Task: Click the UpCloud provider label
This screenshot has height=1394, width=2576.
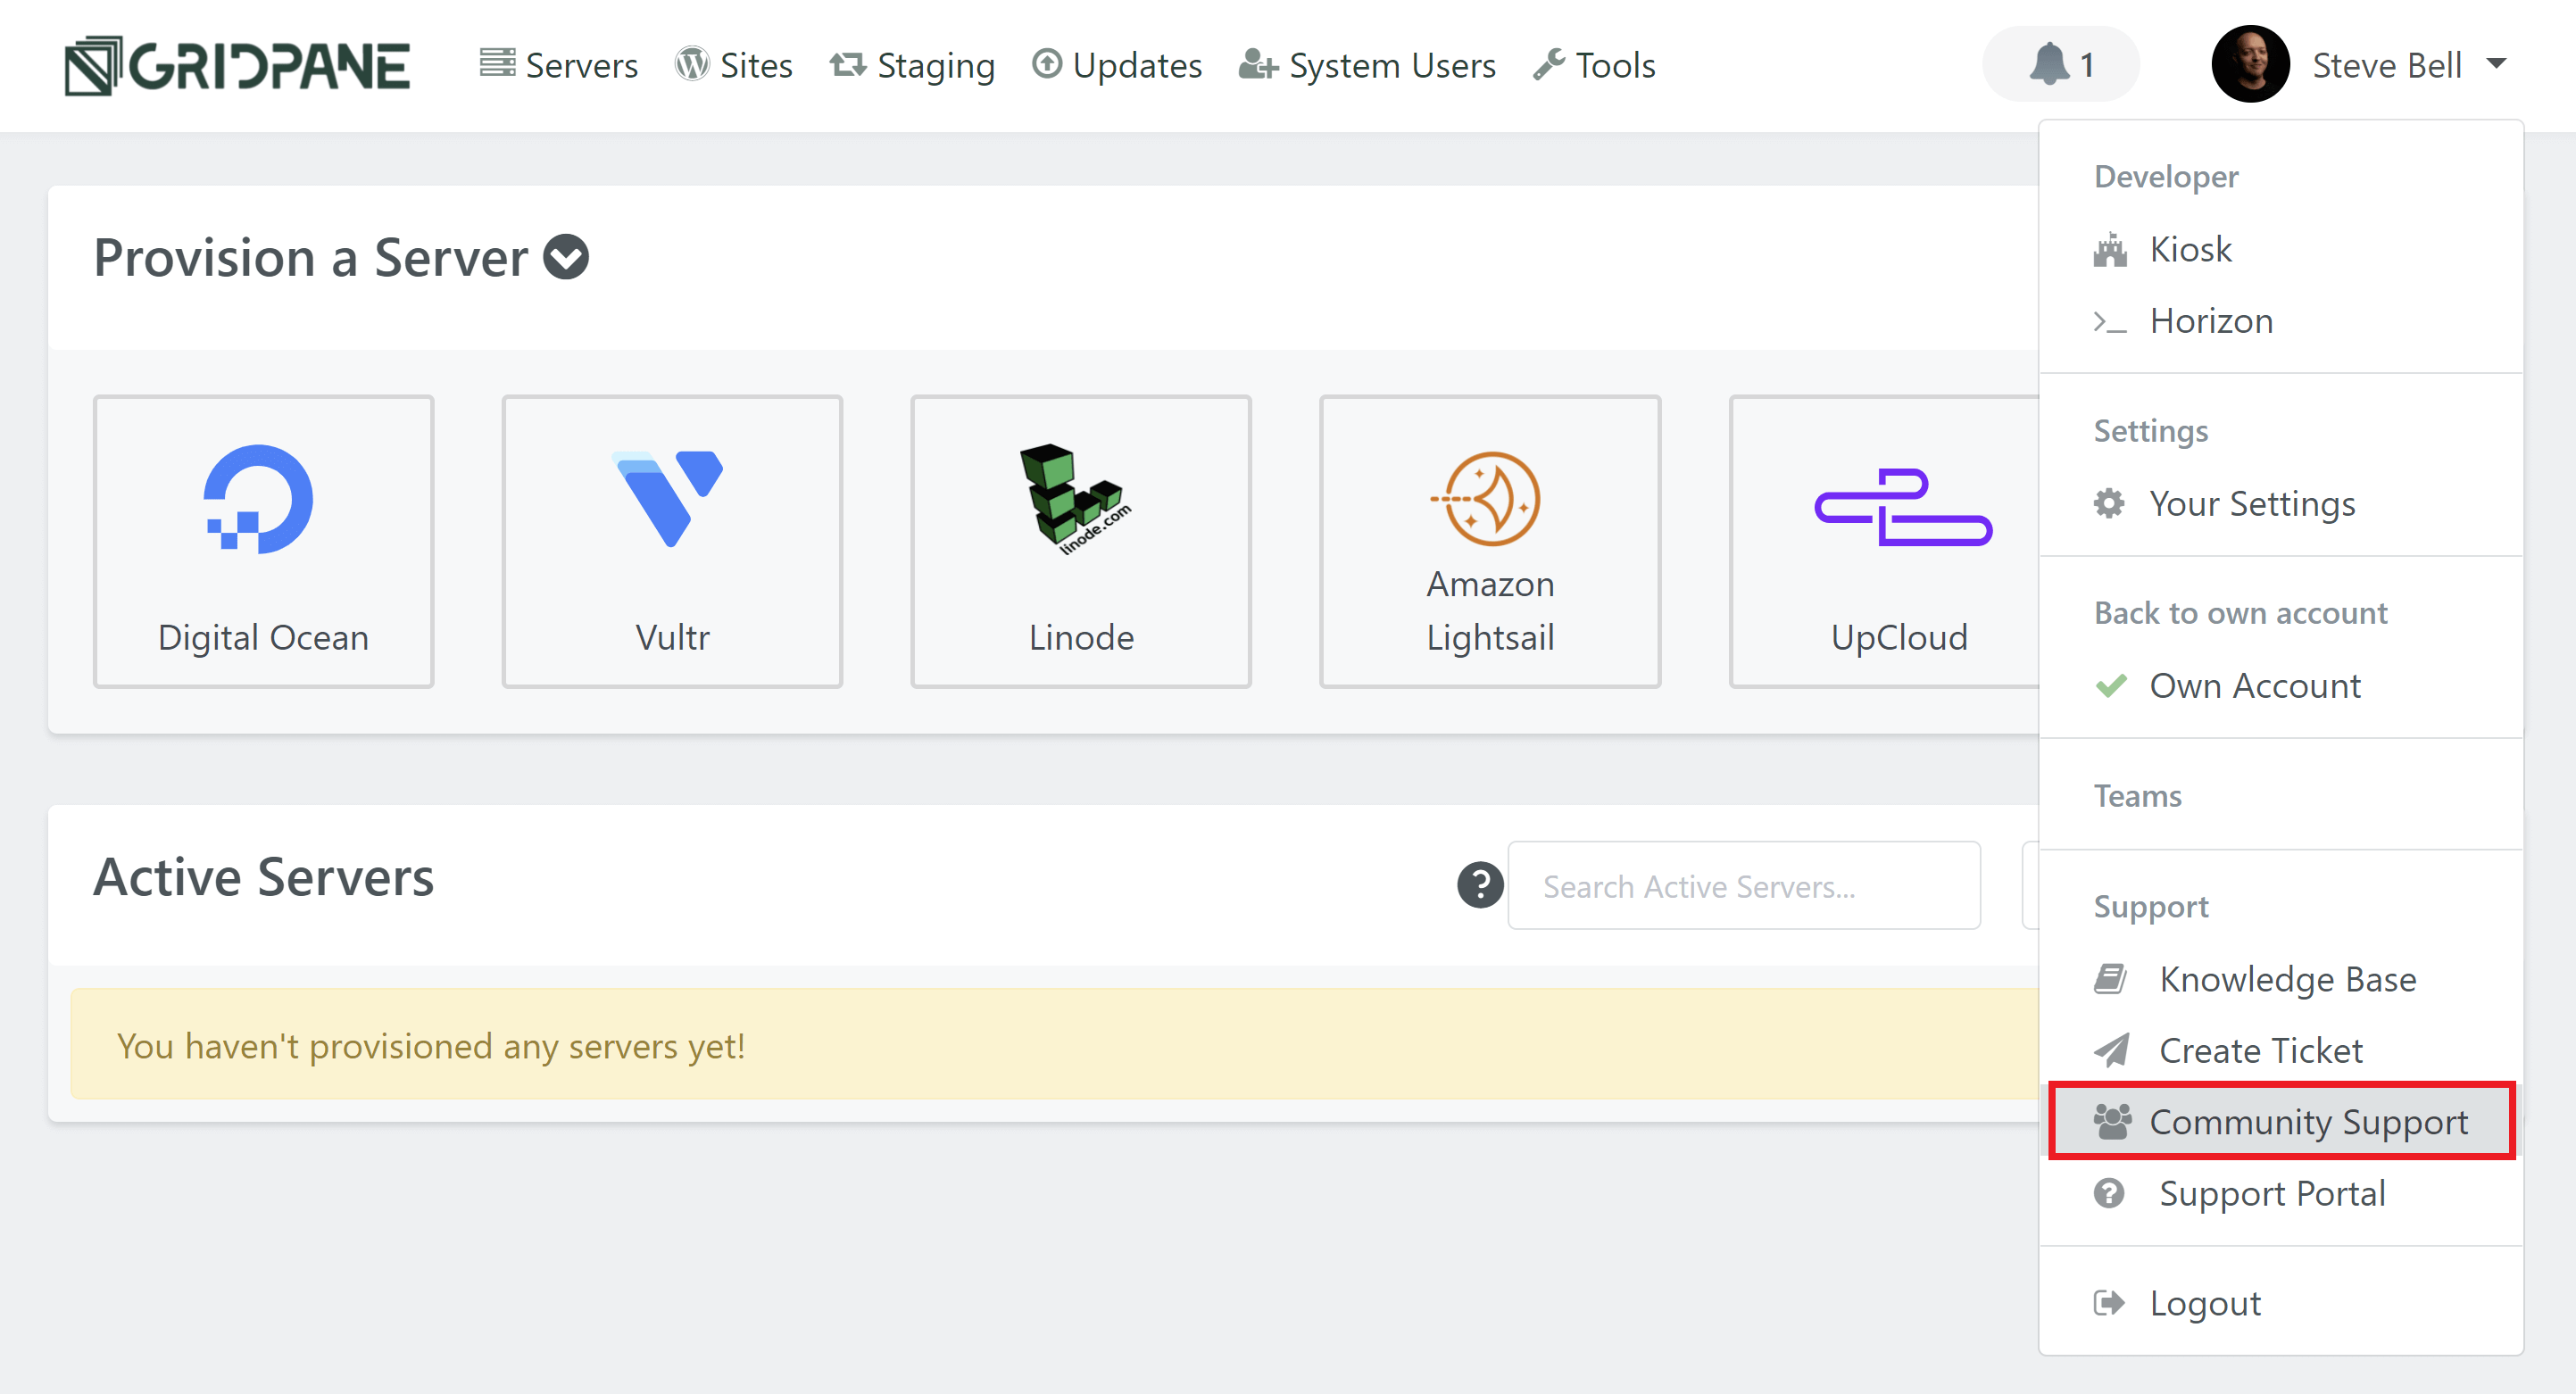Action: click(1899, 637)
